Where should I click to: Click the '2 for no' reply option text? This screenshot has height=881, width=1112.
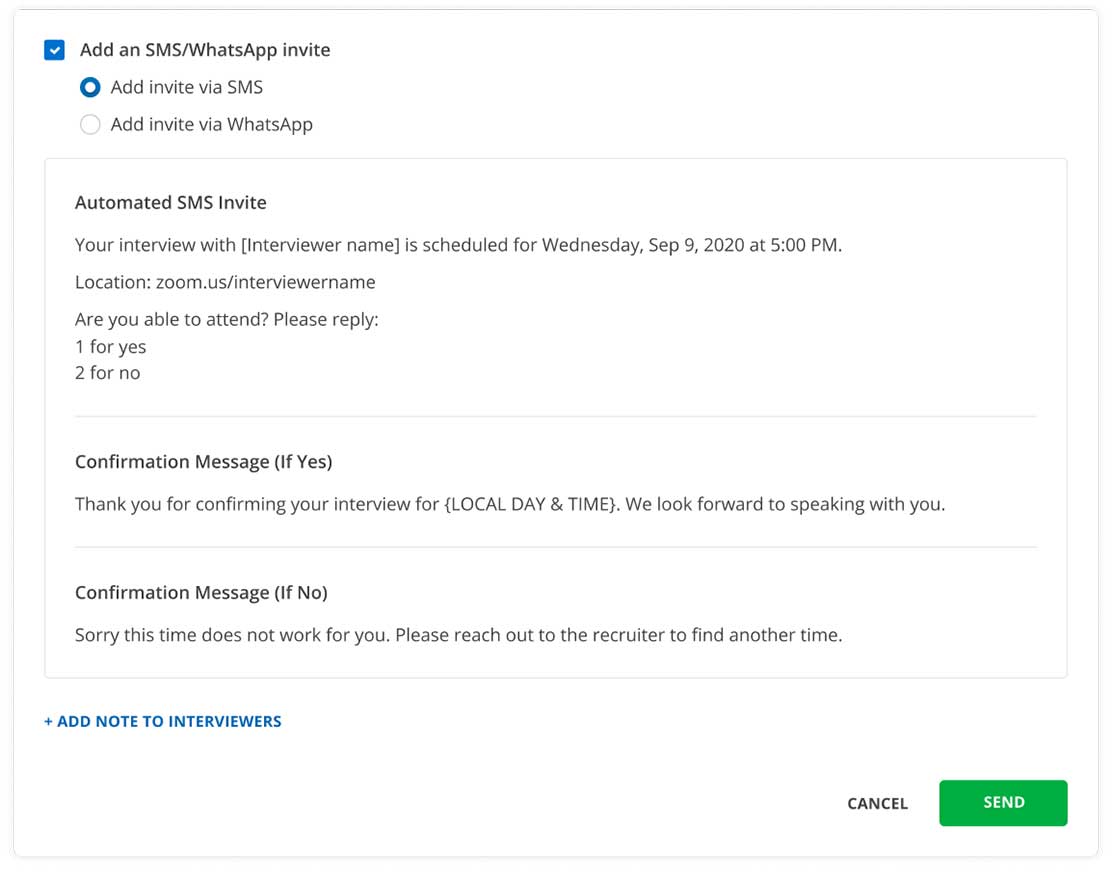pyautogui.click(x=108, y=373)
